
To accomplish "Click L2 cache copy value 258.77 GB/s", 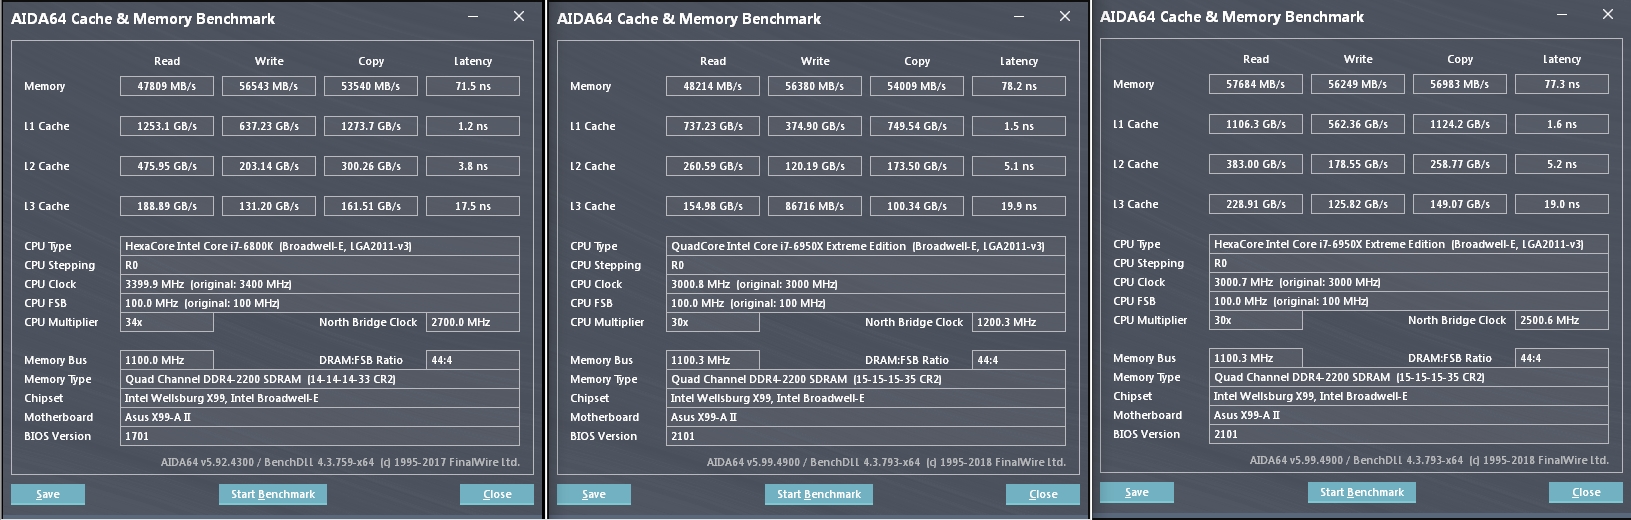I will [x=1460, y=164].
